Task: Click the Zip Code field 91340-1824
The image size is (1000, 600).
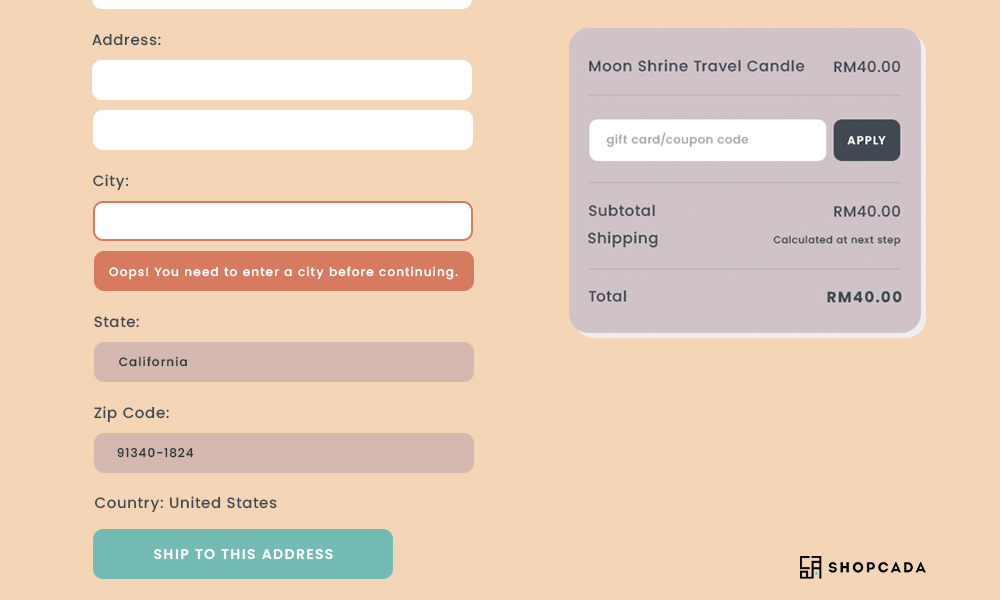Action: [284, 453]
